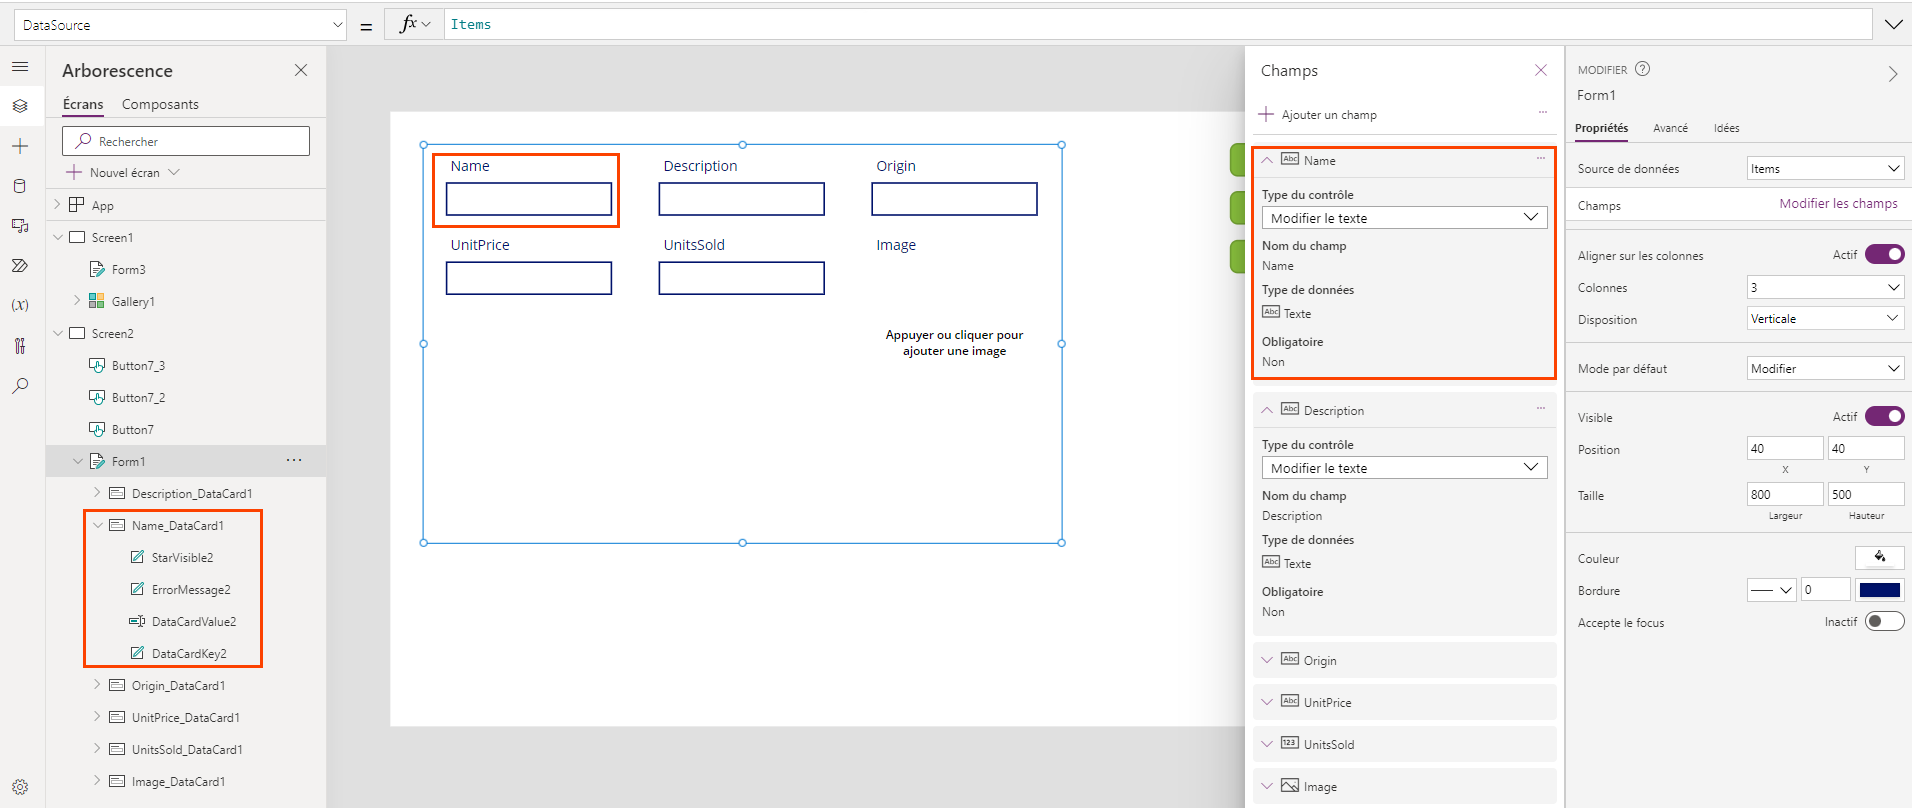Toggle the Visible switch
The height and width of the screenshot is (808, 1912).
(x=1884, y=416)
